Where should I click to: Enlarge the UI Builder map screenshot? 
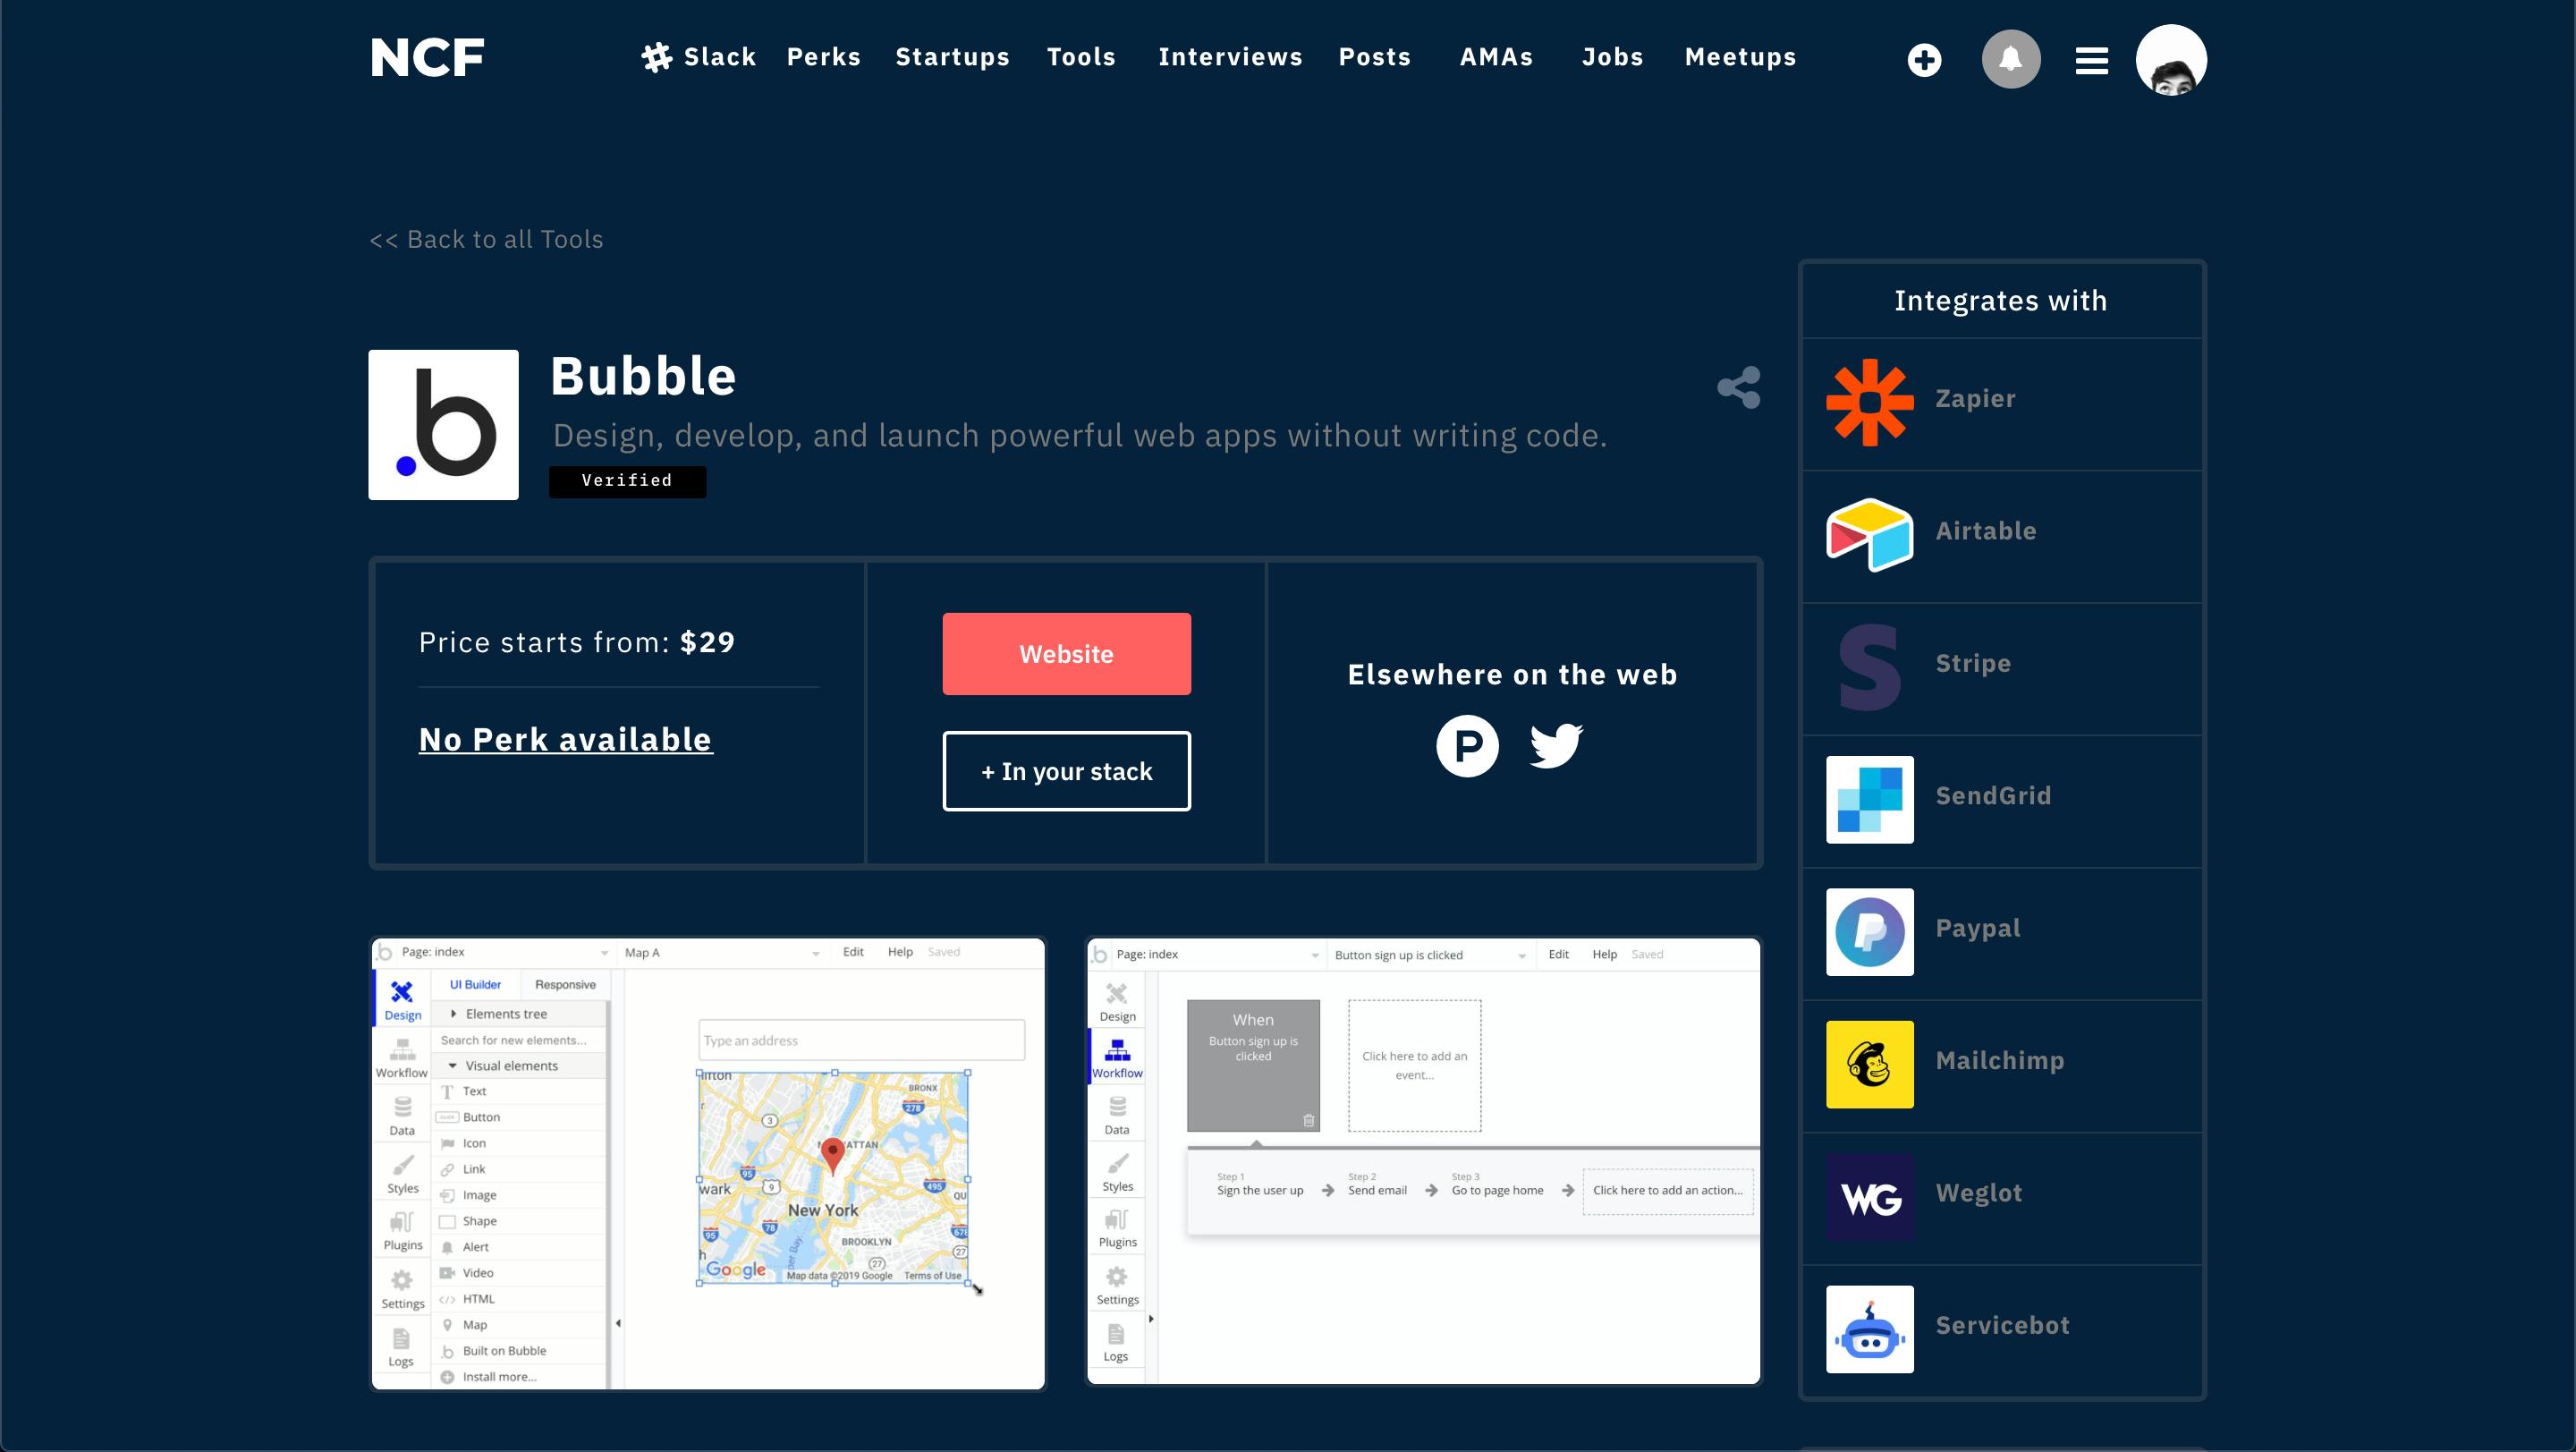pyautogui.click(x=708, y=1164)
